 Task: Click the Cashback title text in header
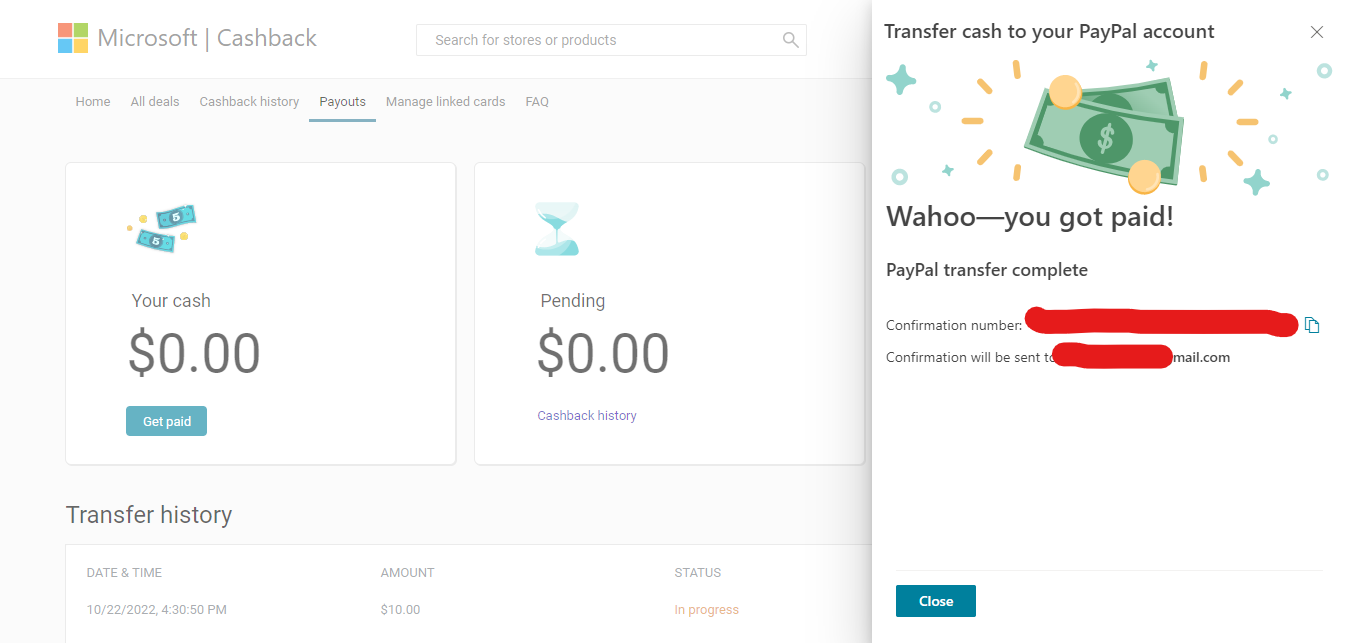pos(267,39)
